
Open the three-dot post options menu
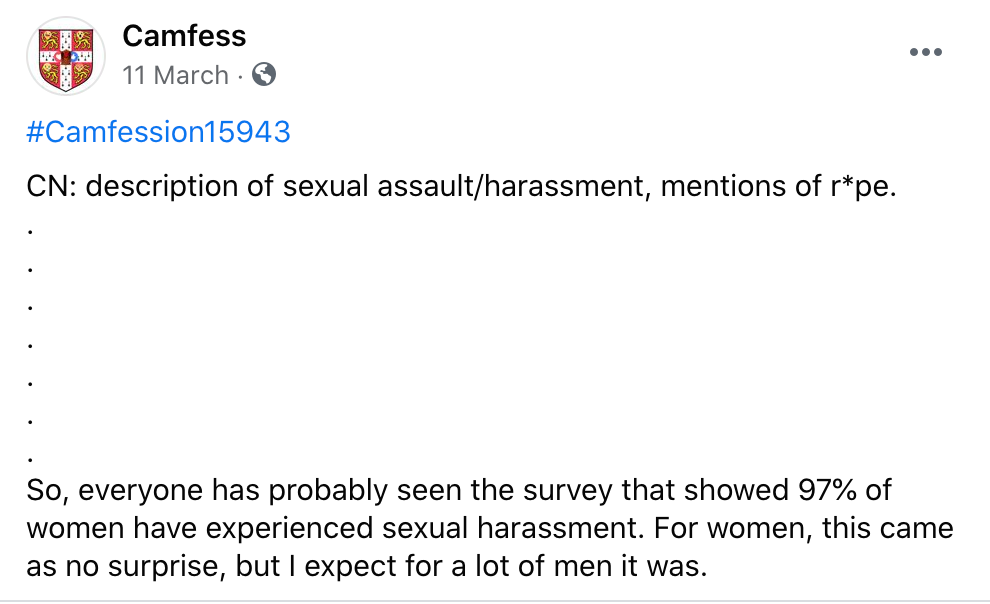926,52
